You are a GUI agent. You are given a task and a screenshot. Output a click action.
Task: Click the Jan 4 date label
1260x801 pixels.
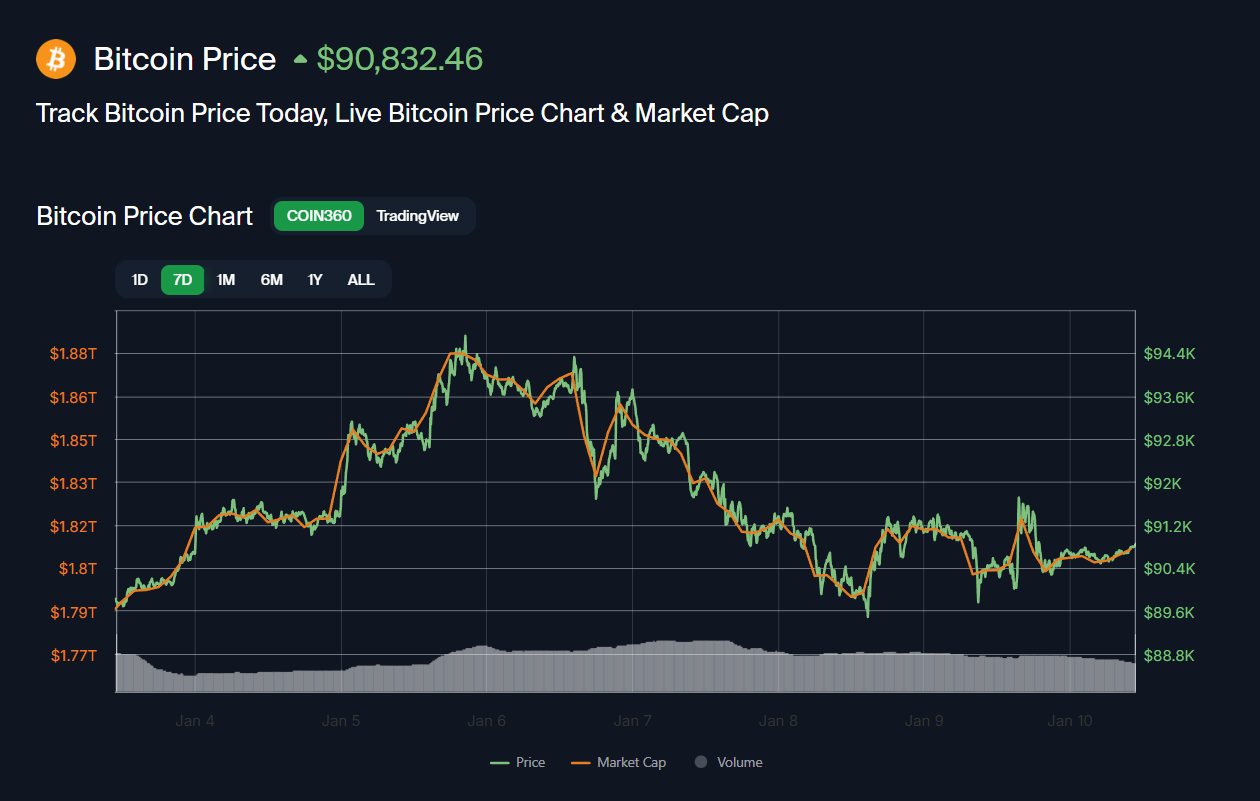pyautogui.click(x=194, y=720)
